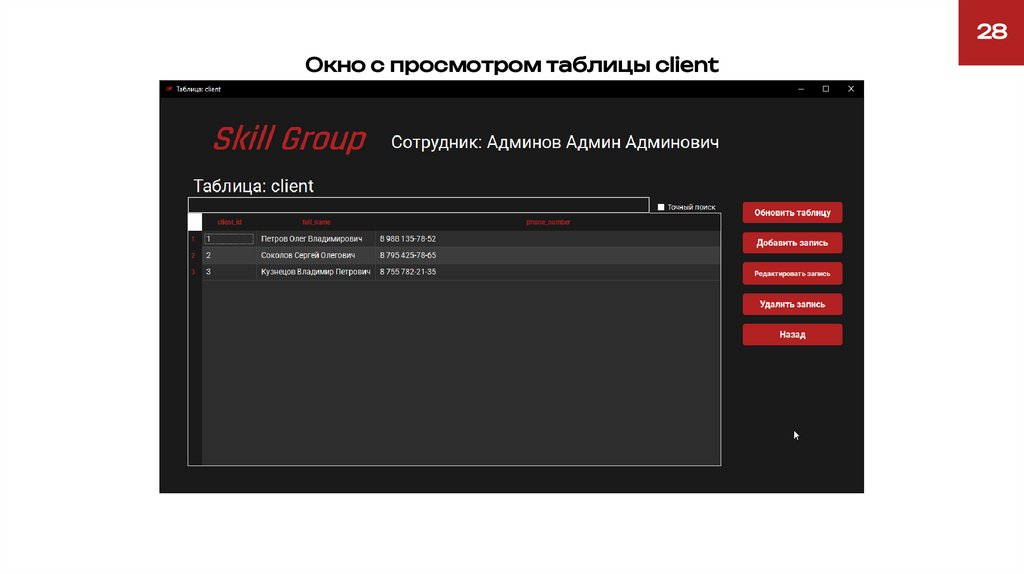Click the "Обновить таблицу" button
This screenshot has width=1024, height=574.
click(792, 212)
